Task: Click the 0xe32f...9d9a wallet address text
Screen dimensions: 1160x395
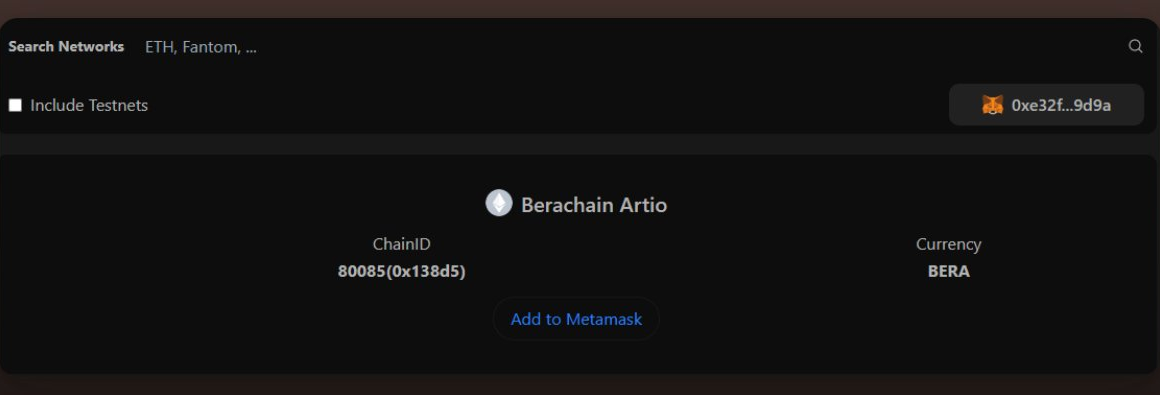Action: [x=1061, y=105]
